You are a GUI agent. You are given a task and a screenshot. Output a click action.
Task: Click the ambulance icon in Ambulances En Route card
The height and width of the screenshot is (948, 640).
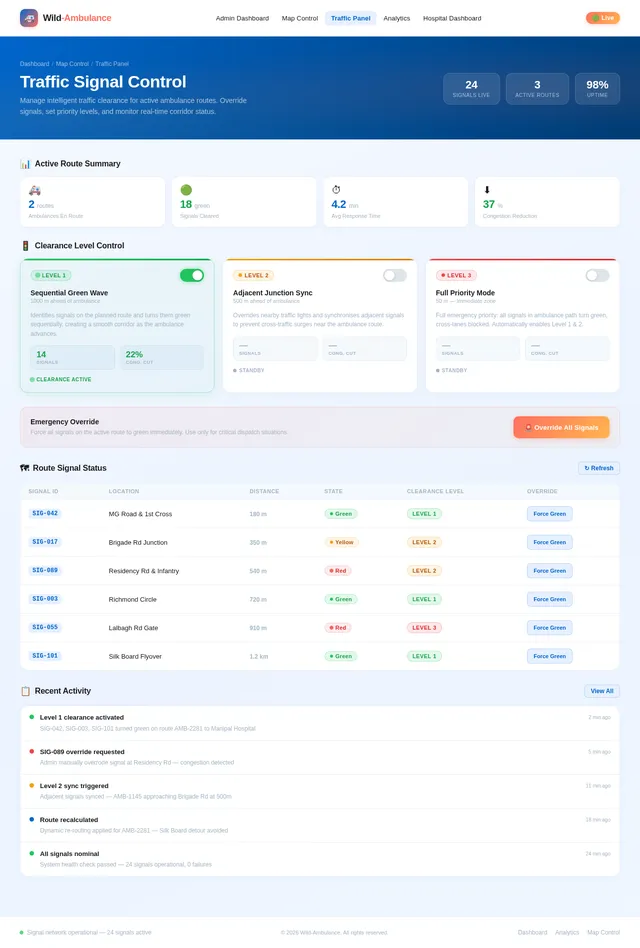[34, 190]
